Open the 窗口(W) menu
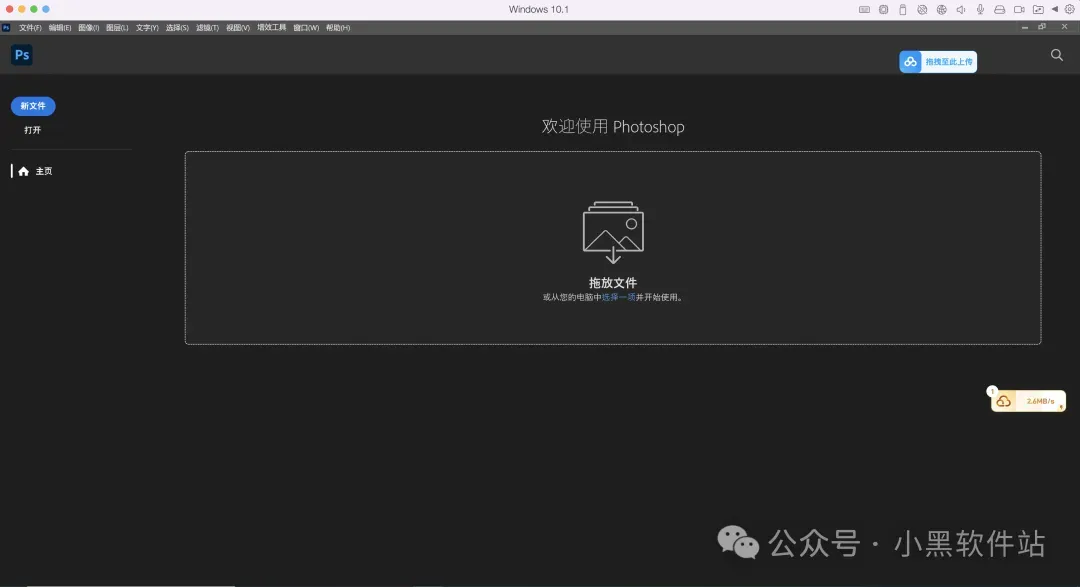Screen dimensions: 1080x587 tap(306, 28)
